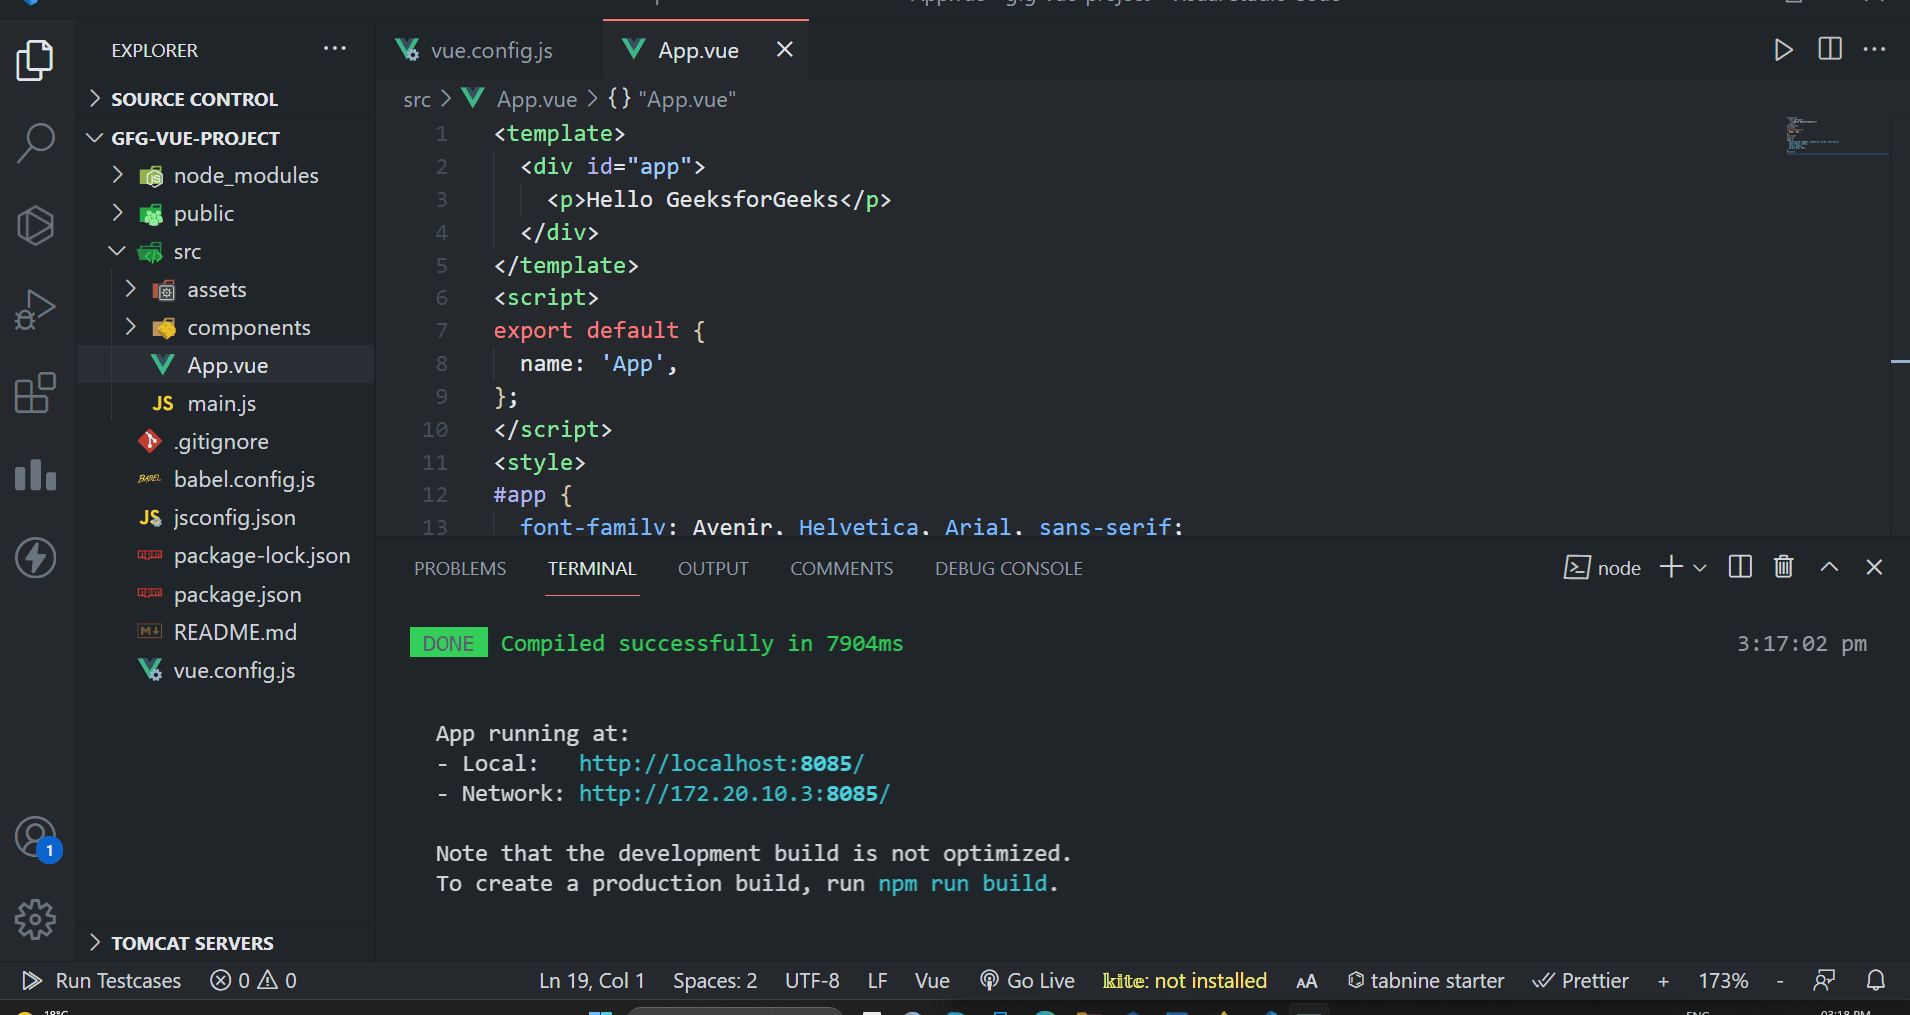The image size is (1910, 1015).
Task: Click Prettier status bar item
Action: (1580, 981)
